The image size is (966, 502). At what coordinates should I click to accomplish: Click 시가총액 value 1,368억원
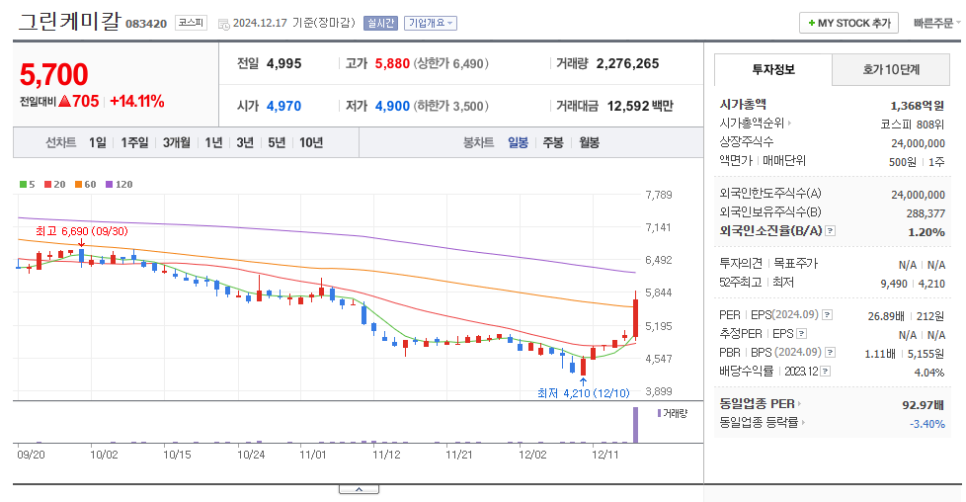coord(917,106)
